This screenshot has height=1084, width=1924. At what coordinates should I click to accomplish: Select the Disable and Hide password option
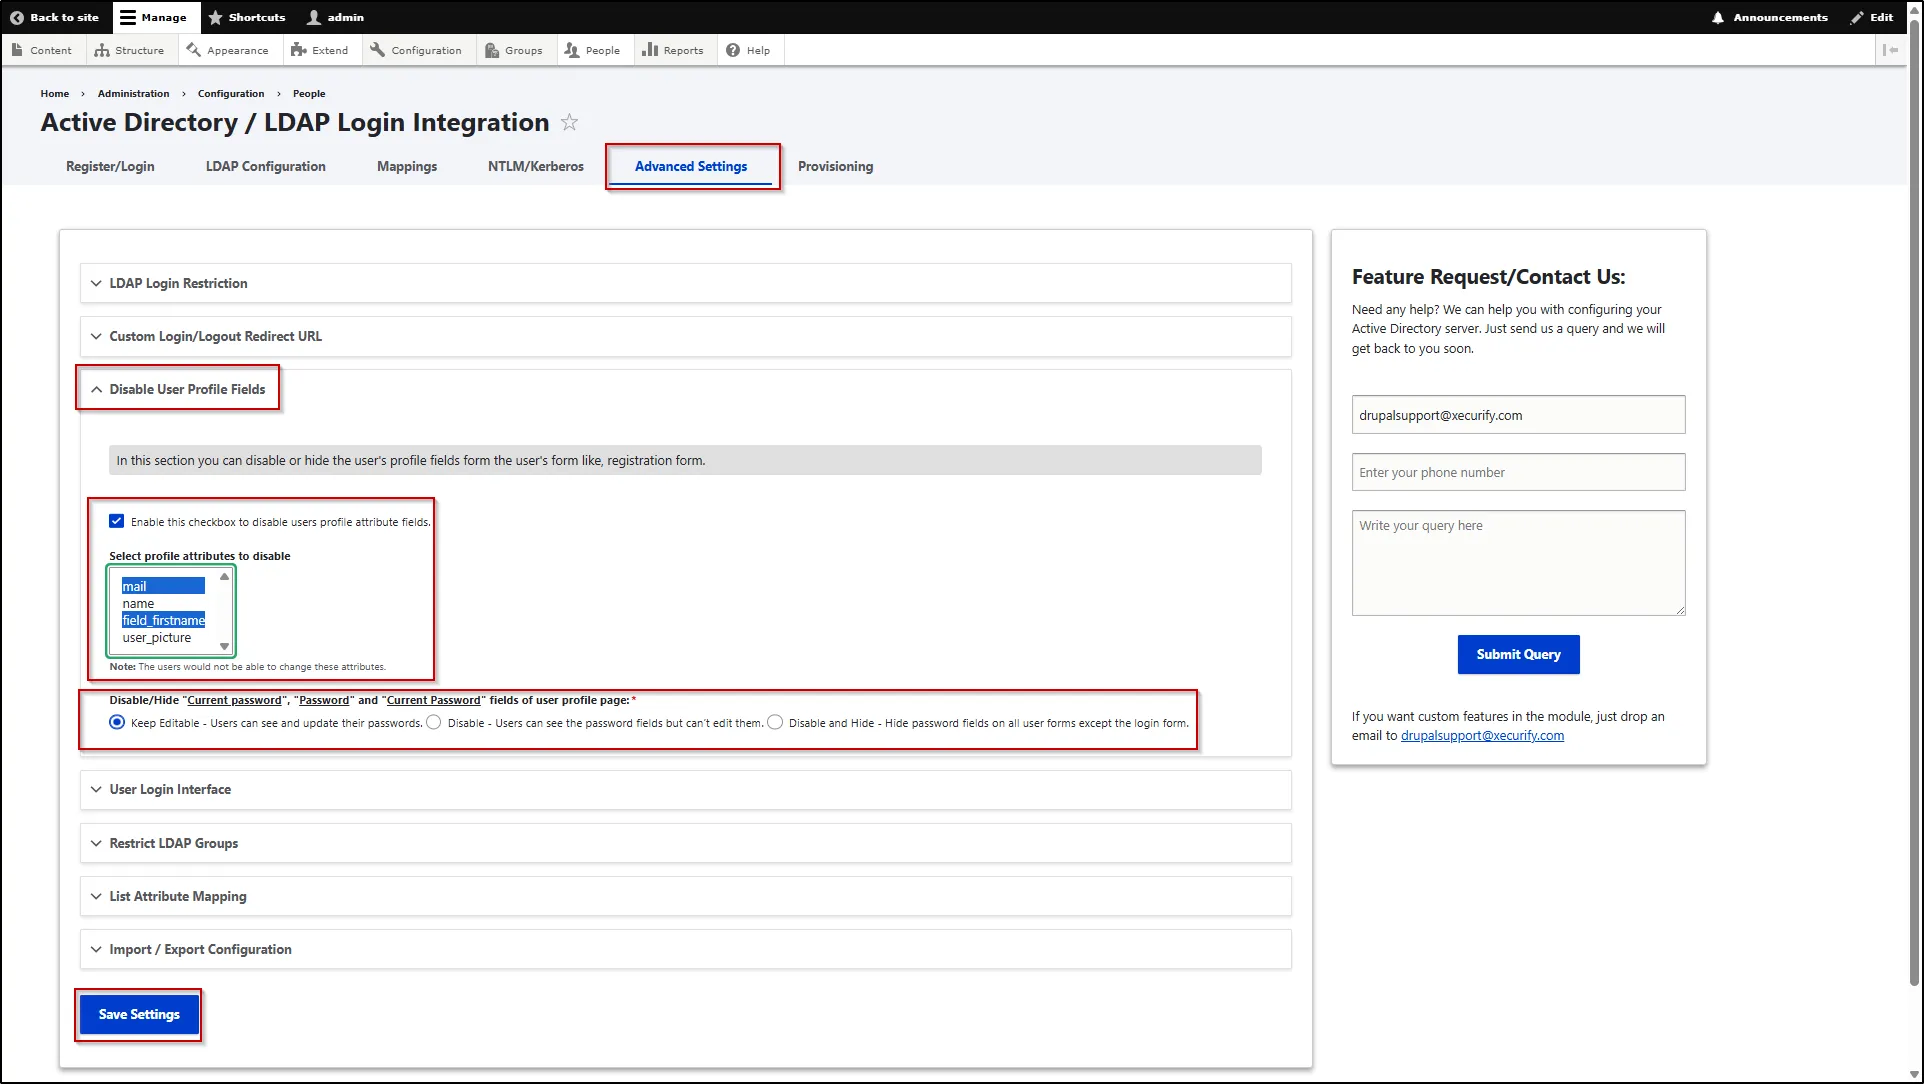pos(775,722)
